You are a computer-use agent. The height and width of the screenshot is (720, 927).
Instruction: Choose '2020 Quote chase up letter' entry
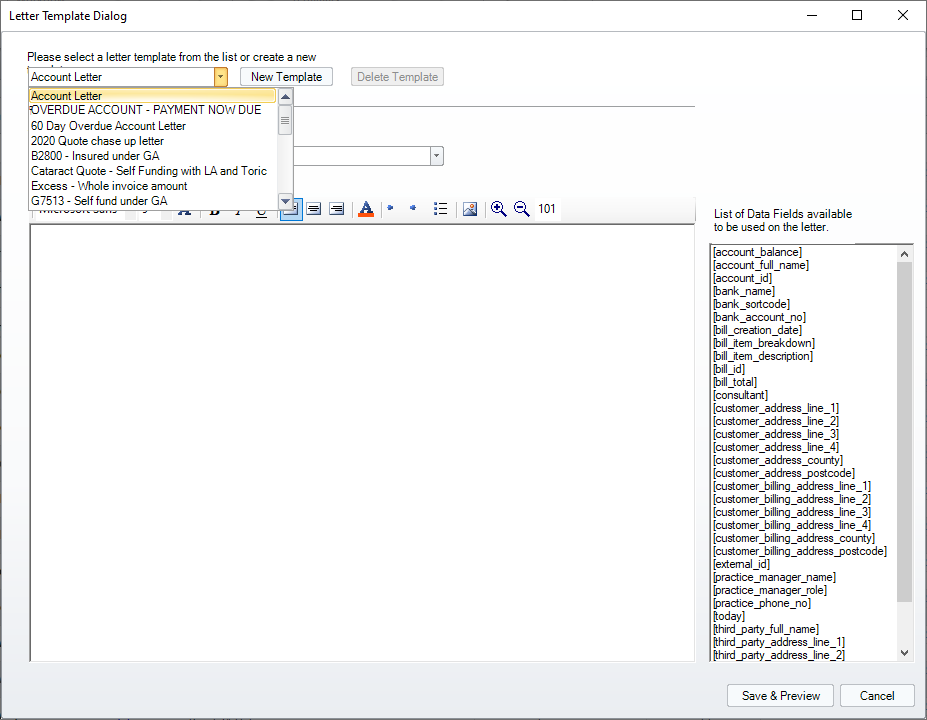97,141
